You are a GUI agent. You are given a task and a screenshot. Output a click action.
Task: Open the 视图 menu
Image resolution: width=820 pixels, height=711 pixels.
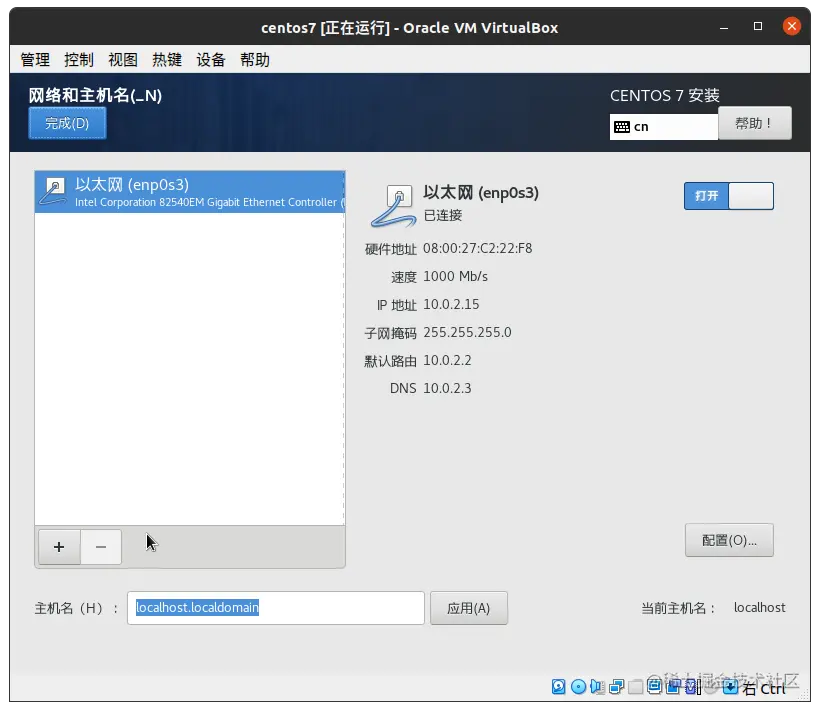[x=123, y=60]
